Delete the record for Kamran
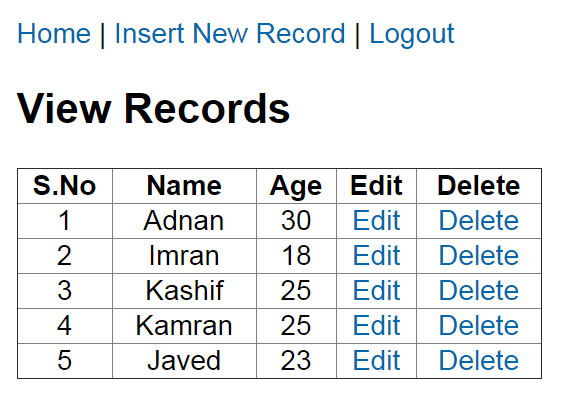 (479, 325)
